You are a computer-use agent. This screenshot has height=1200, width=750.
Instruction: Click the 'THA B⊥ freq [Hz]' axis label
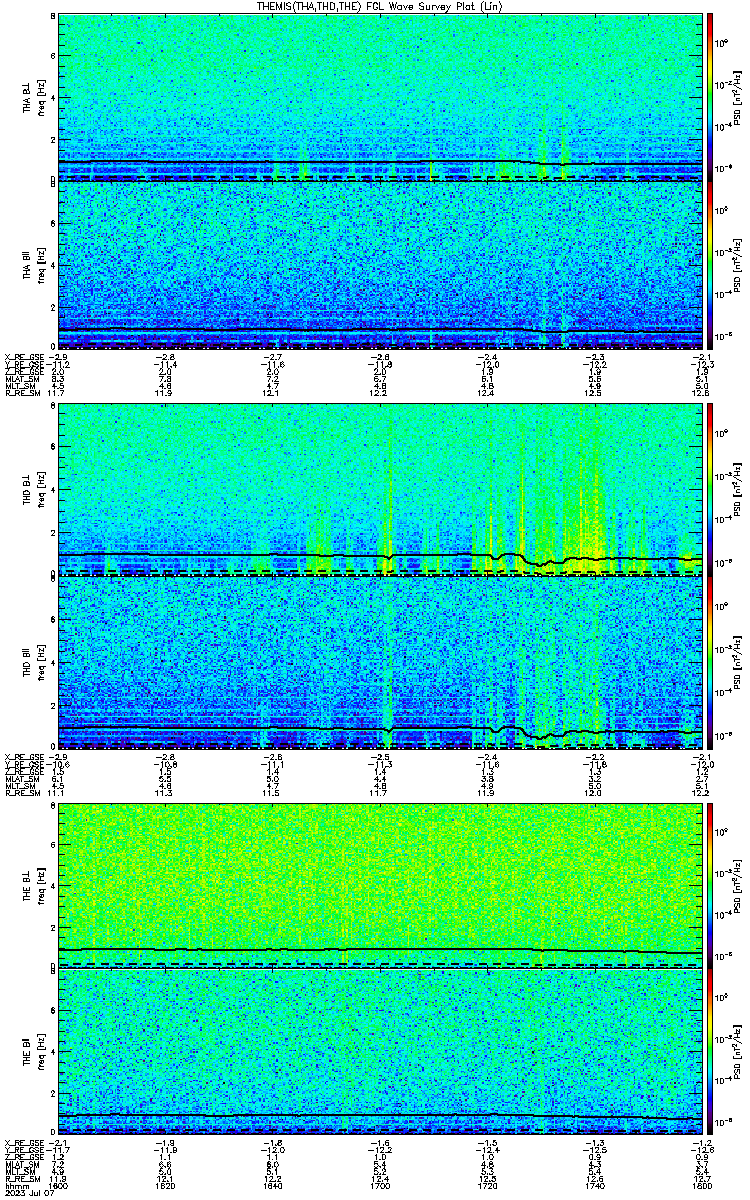click(x=35, y=97)
